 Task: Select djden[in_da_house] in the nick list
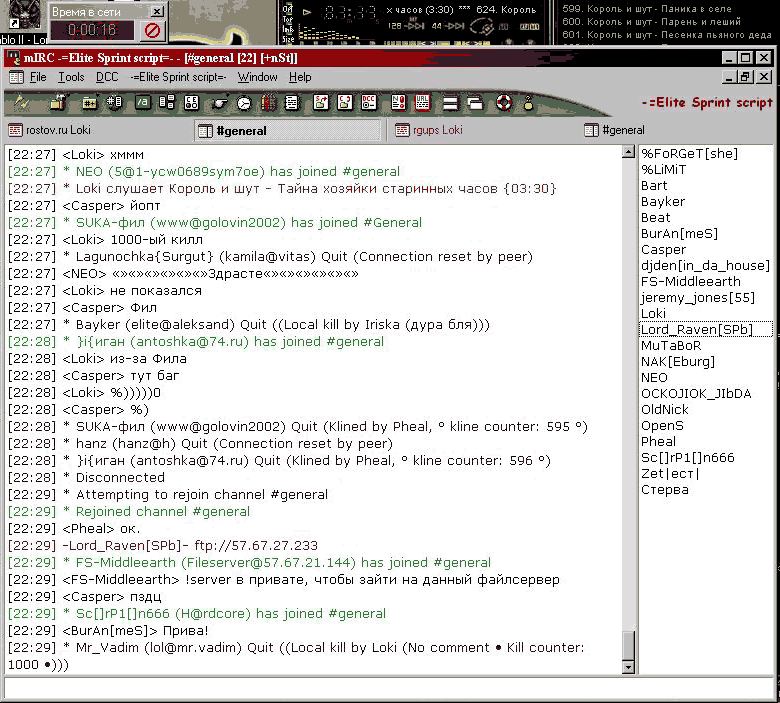click(x=705, y=266)
